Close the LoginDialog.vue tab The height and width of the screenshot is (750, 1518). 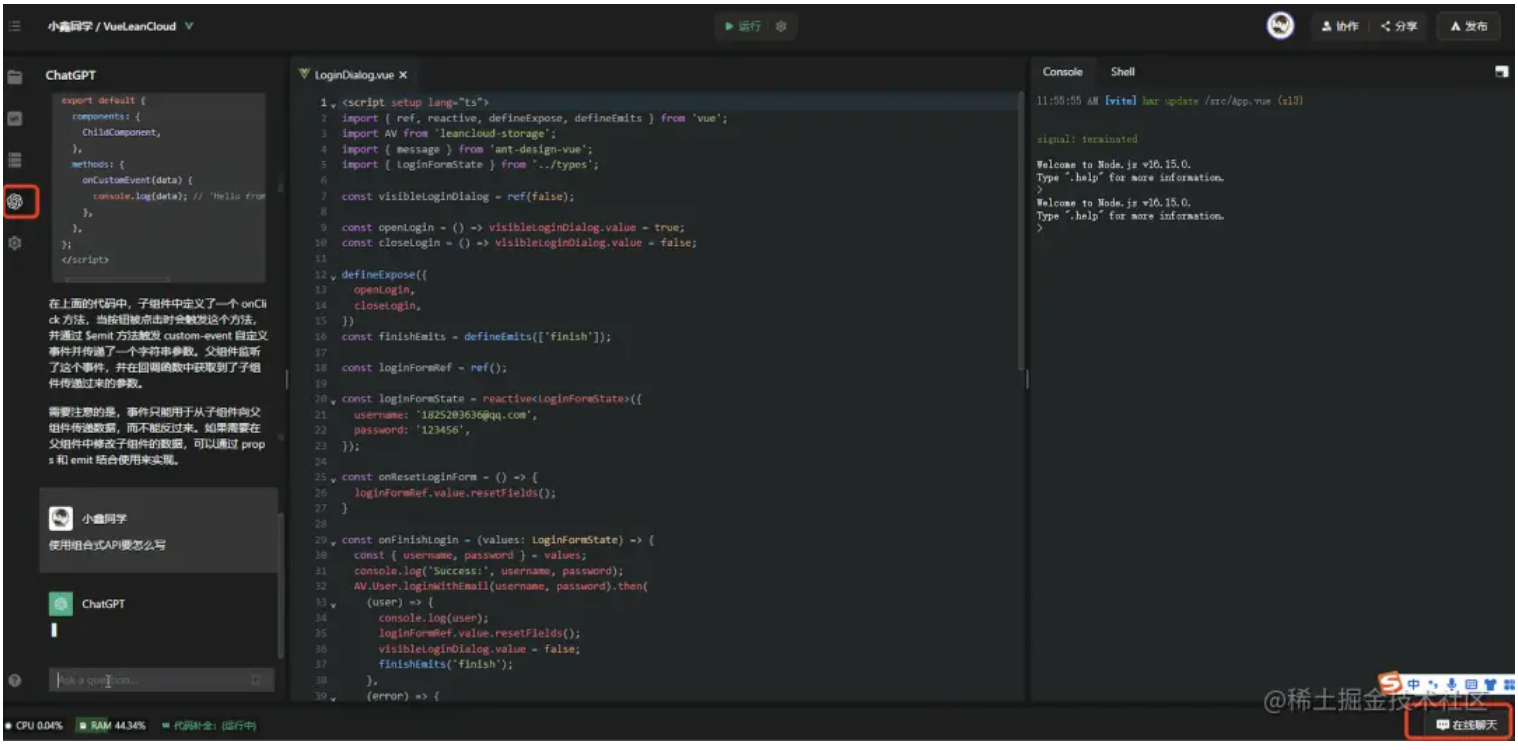pos(403,75)
